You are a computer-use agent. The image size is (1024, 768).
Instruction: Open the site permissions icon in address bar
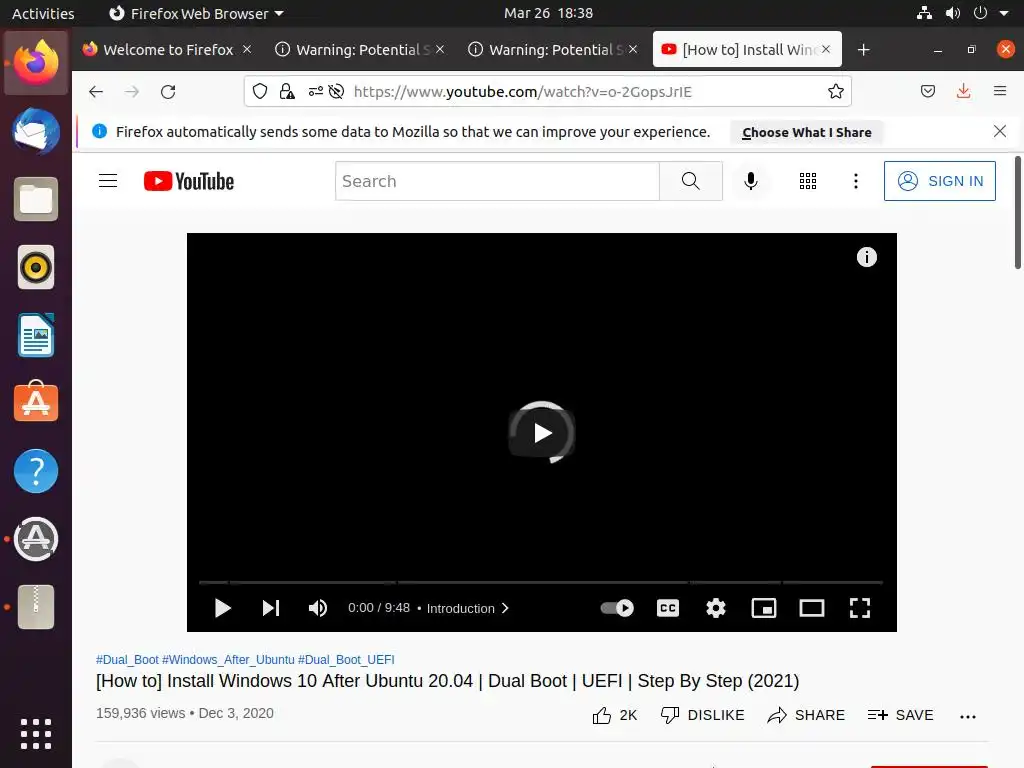pos(315,91)
